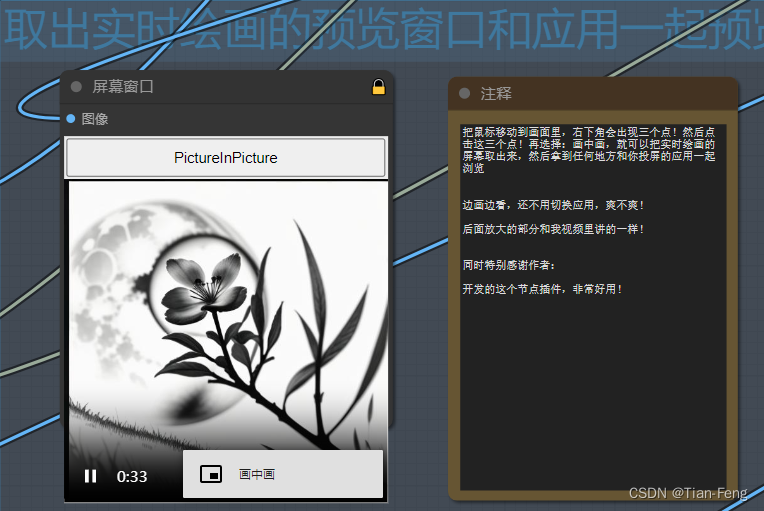Toggle the lock icon on 屏幕窗口 node

click(379, 87)
